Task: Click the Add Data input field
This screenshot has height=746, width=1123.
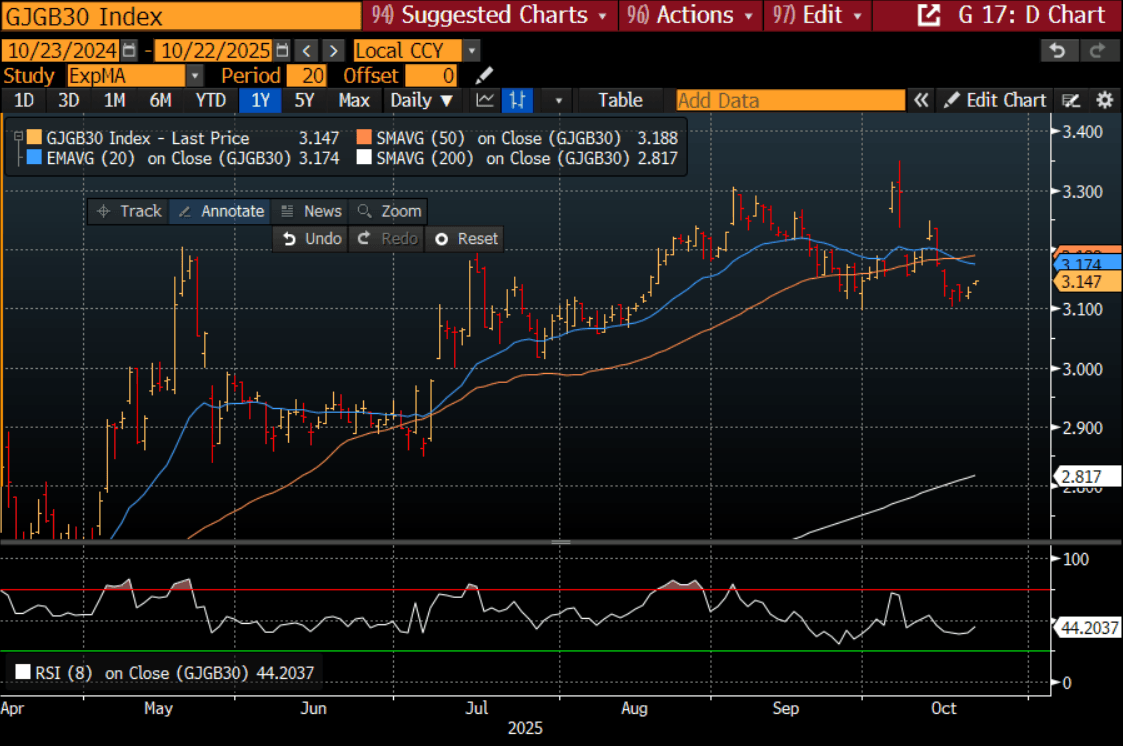Action: click(790, 100)
